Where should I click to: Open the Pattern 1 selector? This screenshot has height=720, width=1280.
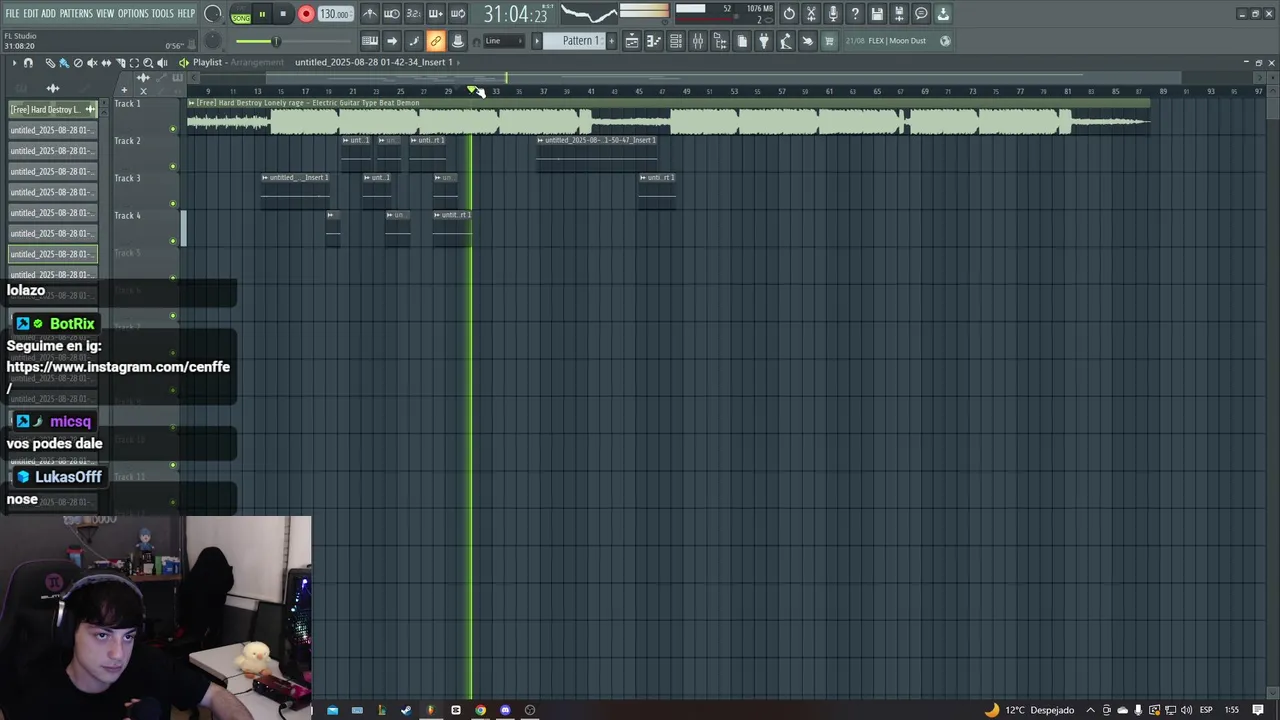[x=574, y=41]
